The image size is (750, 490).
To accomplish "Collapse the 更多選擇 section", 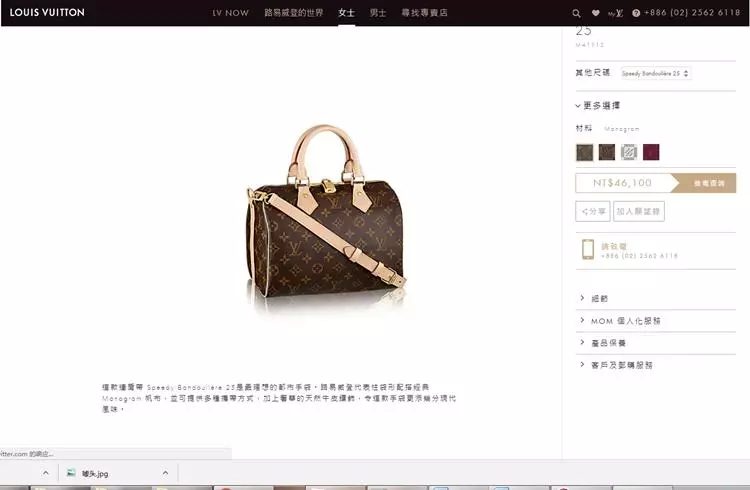I will pos(598,106).
